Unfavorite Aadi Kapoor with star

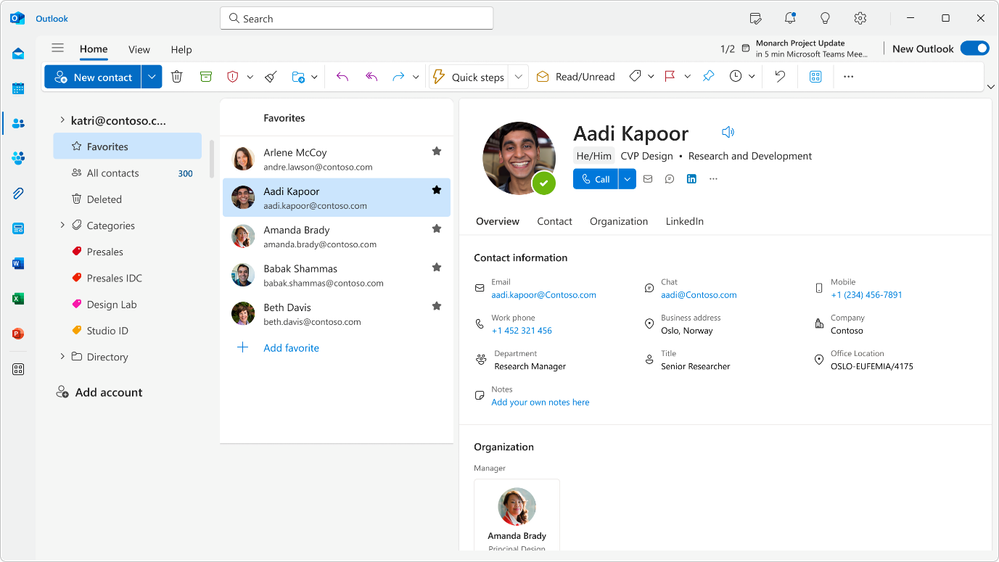coord(436,190)
